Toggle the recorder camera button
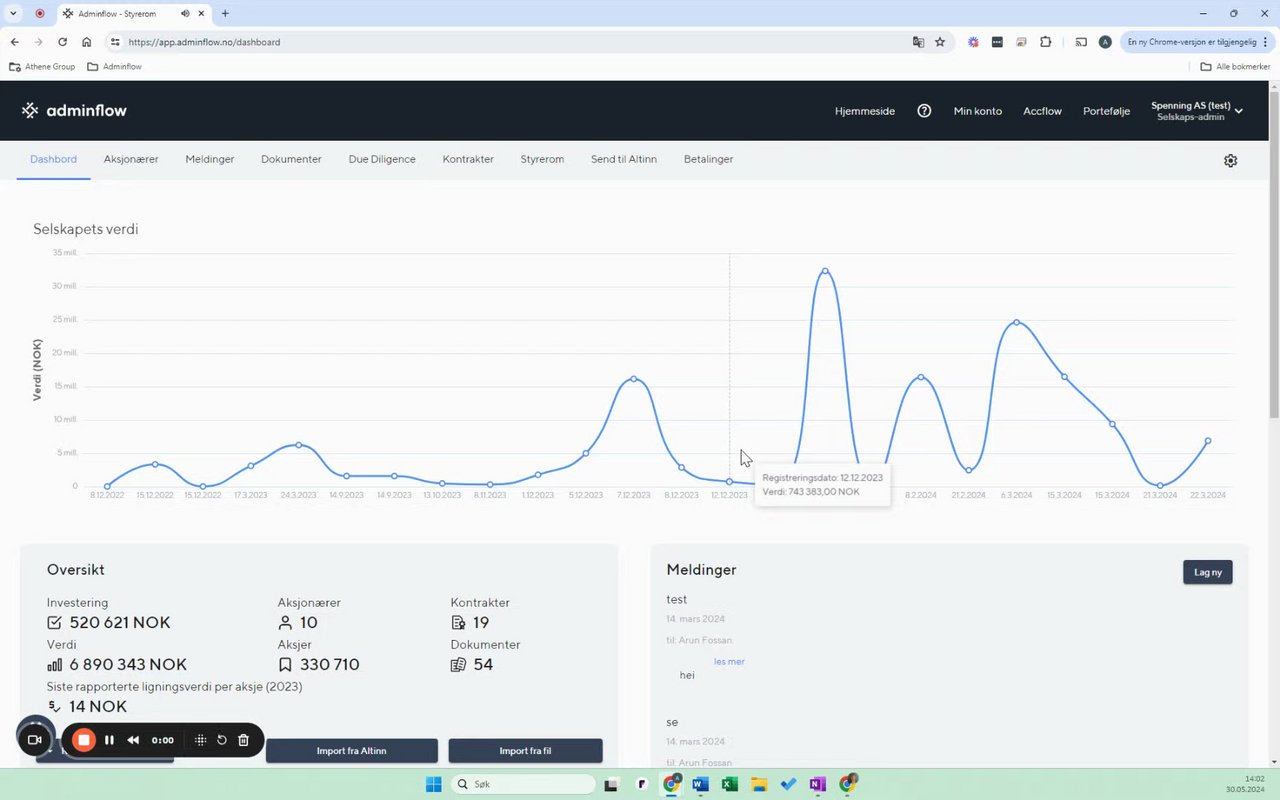1280x800 pixels. pos(35,740)
